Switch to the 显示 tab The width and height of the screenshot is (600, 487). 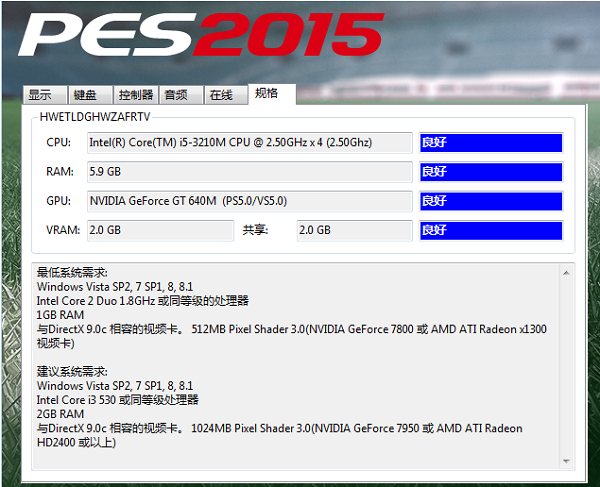point(45,95)
